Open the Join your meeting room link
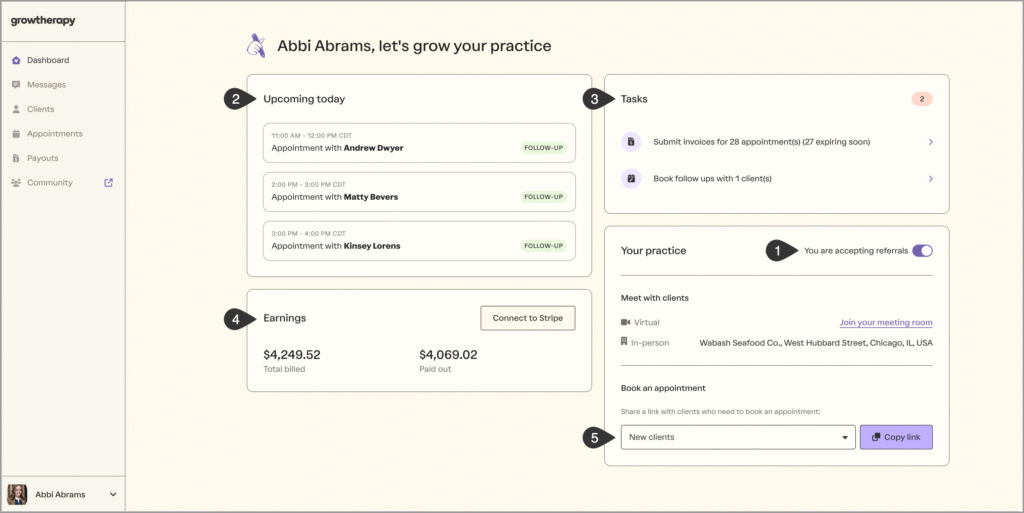Screen dimensions: 1024x513 click(885, 322)
